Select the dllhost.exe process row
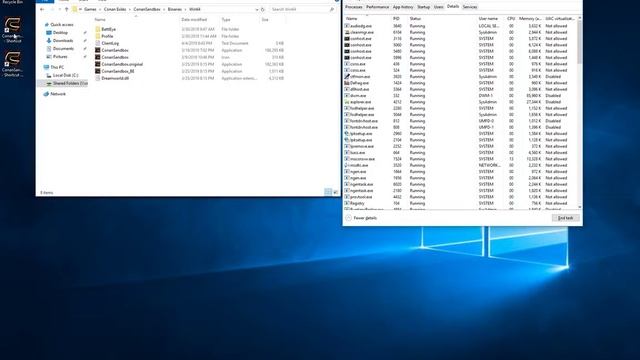The image size is (640, 360). 460,89
